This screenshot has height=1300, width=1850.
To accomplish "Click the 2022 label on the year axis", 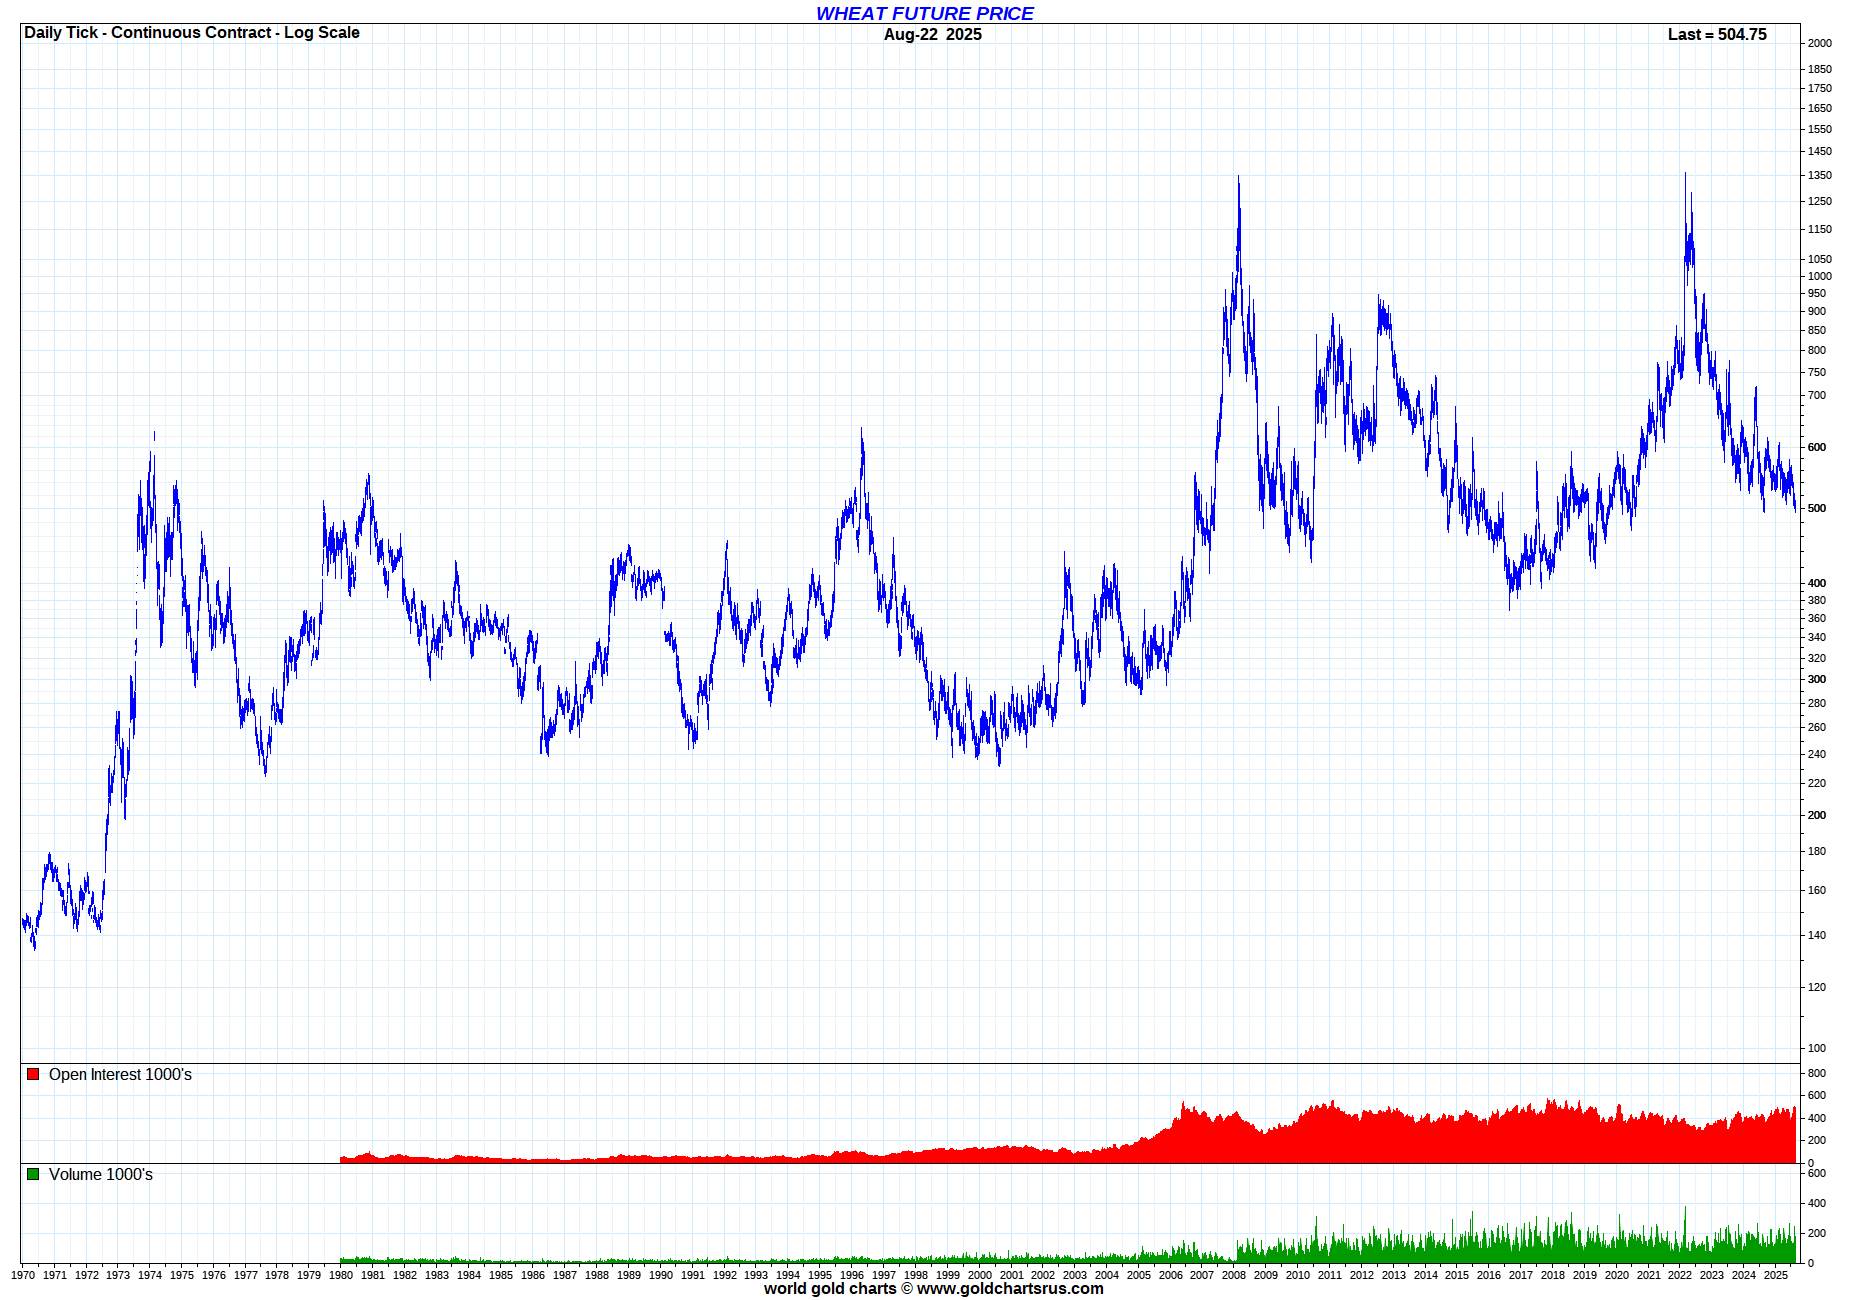I will (x=1680, y=1275).
